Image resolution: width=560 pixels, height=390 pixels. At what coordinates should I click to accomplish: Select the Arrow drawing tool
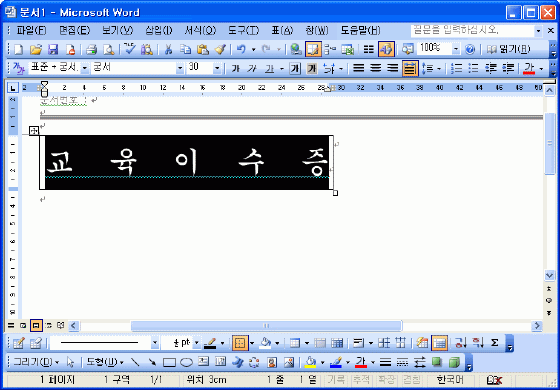(x=152, y=363)
